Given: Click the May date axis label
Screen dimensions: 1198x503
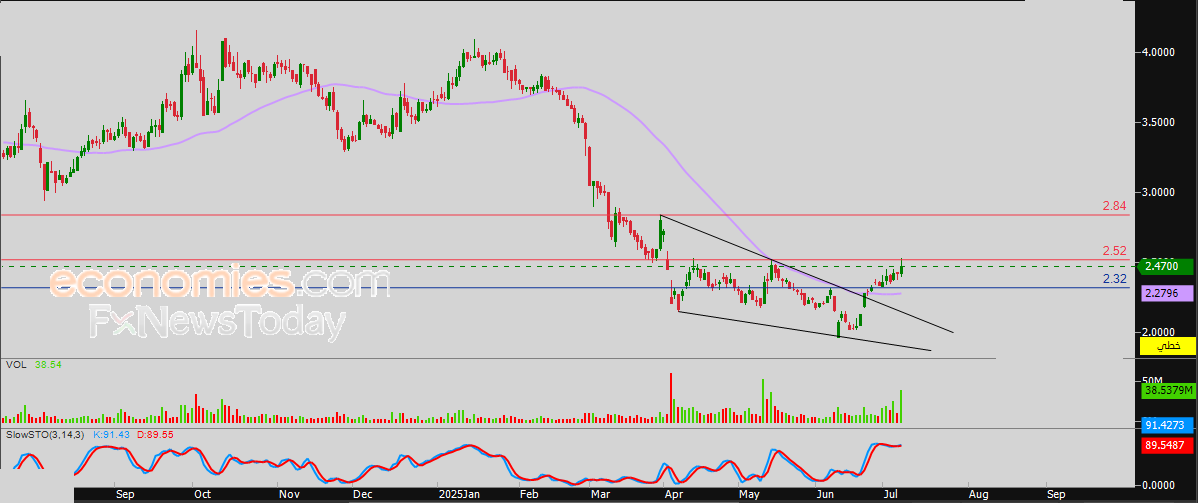Looking at the screenshot, I should [x=751, y=495].
